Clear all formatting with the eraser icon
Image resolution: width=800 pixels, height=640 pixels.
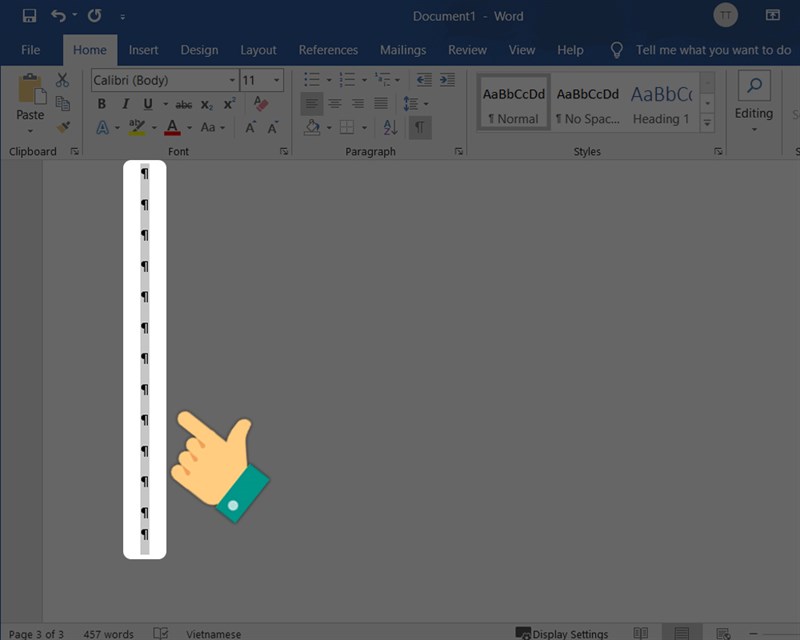261,104
